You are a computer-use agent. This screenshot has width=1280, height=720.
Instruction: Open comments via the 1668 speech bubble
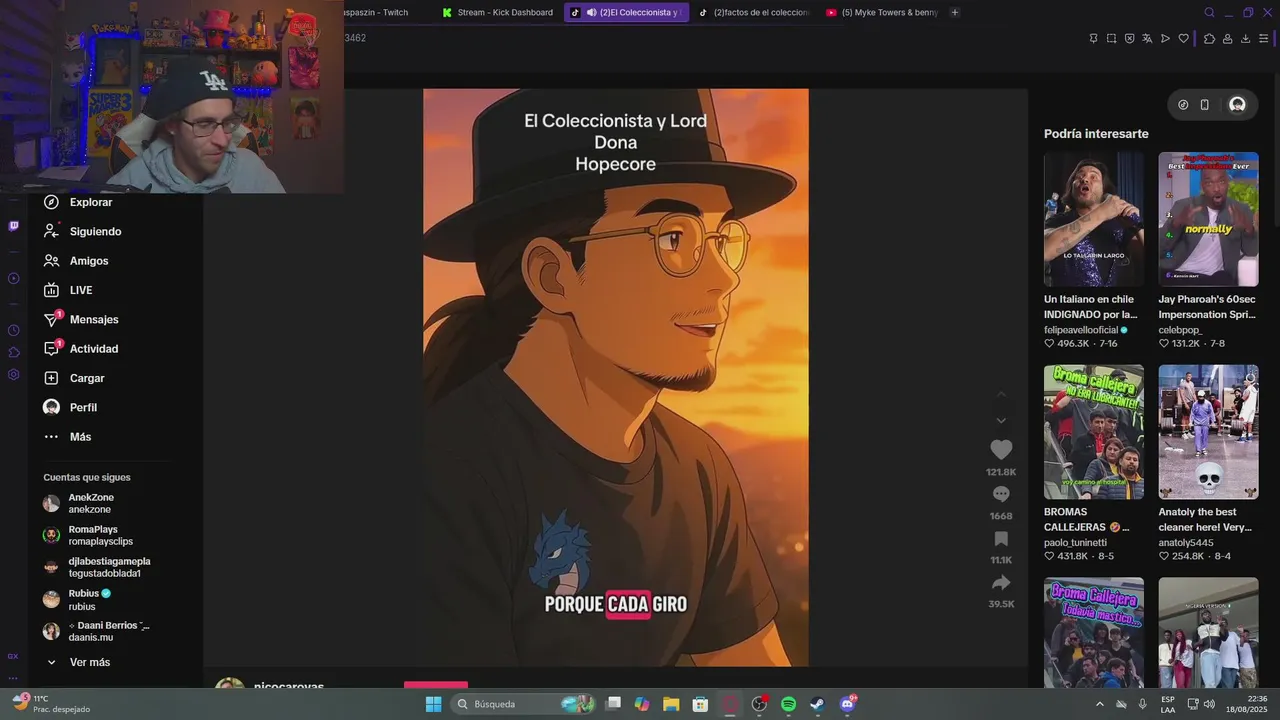pos(1001,494)
